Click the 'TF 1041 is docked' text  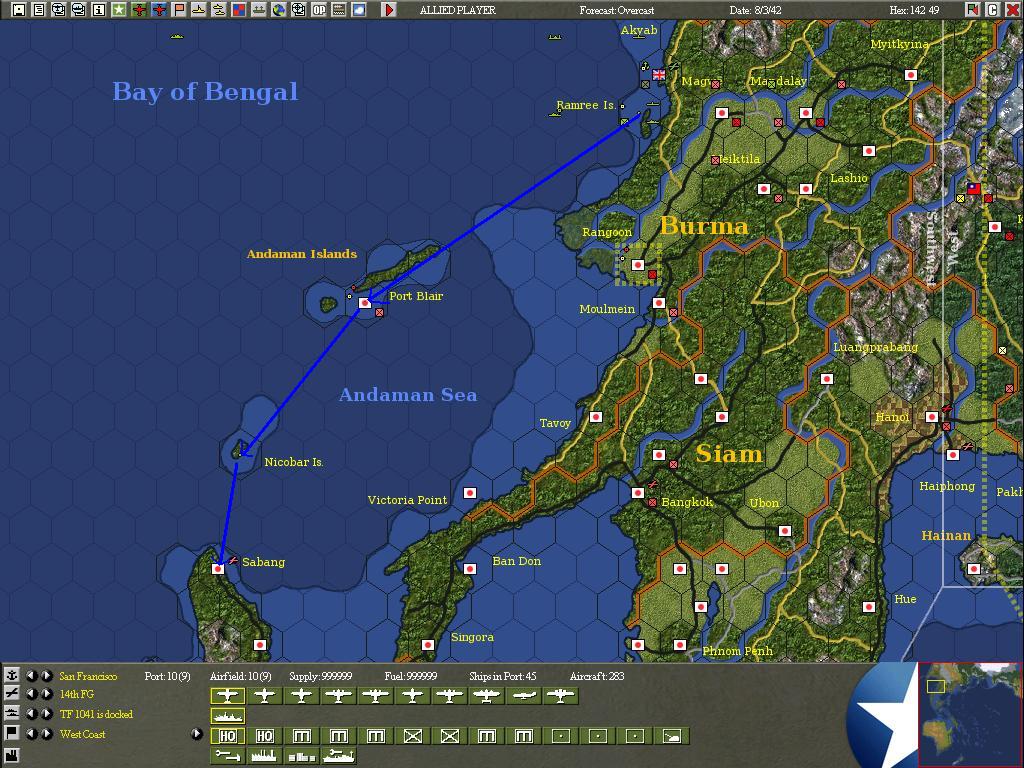(x=96, y=714)
